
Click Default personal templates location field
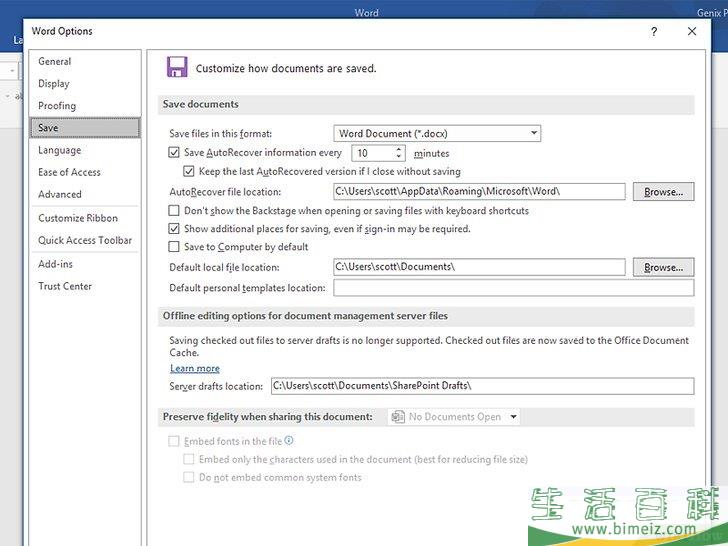coord(514,287)
